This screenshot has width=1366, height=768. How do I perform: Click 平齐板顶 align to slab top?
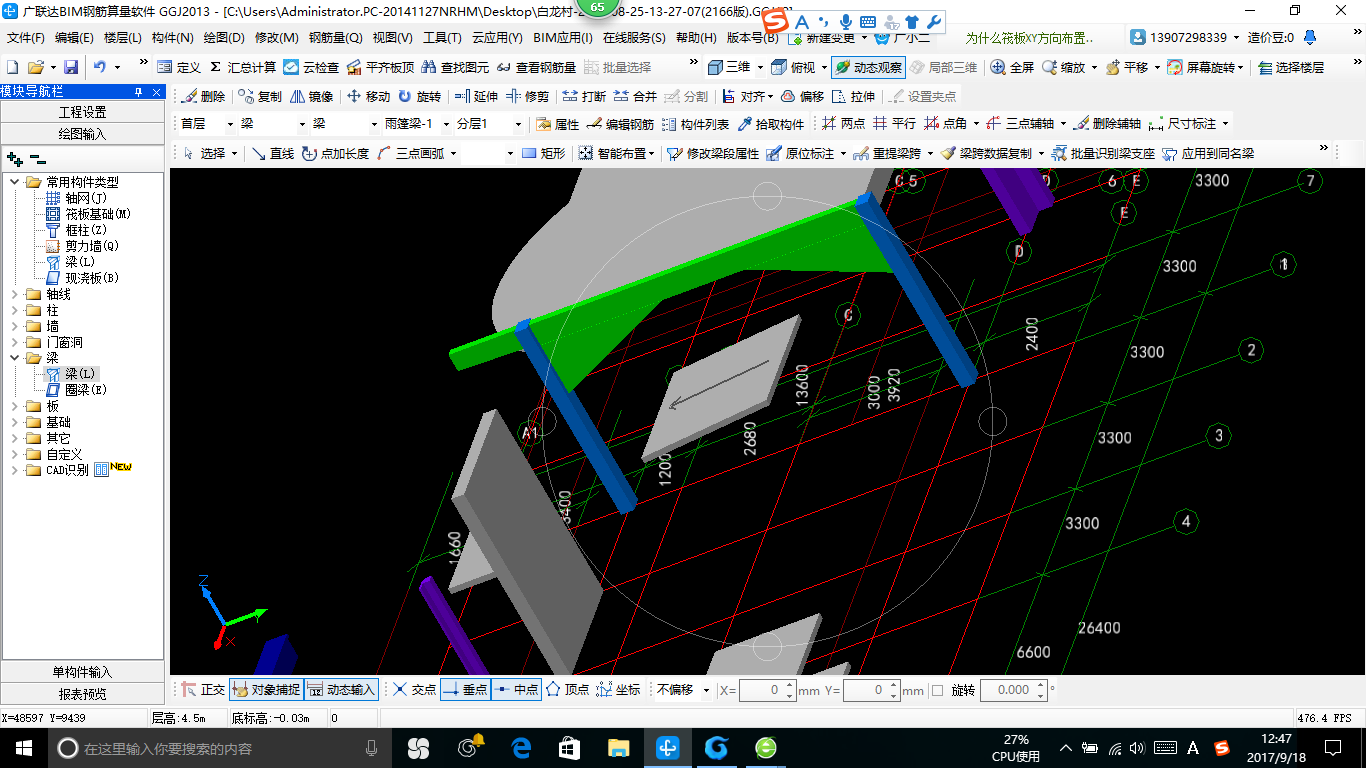point(379,67)
